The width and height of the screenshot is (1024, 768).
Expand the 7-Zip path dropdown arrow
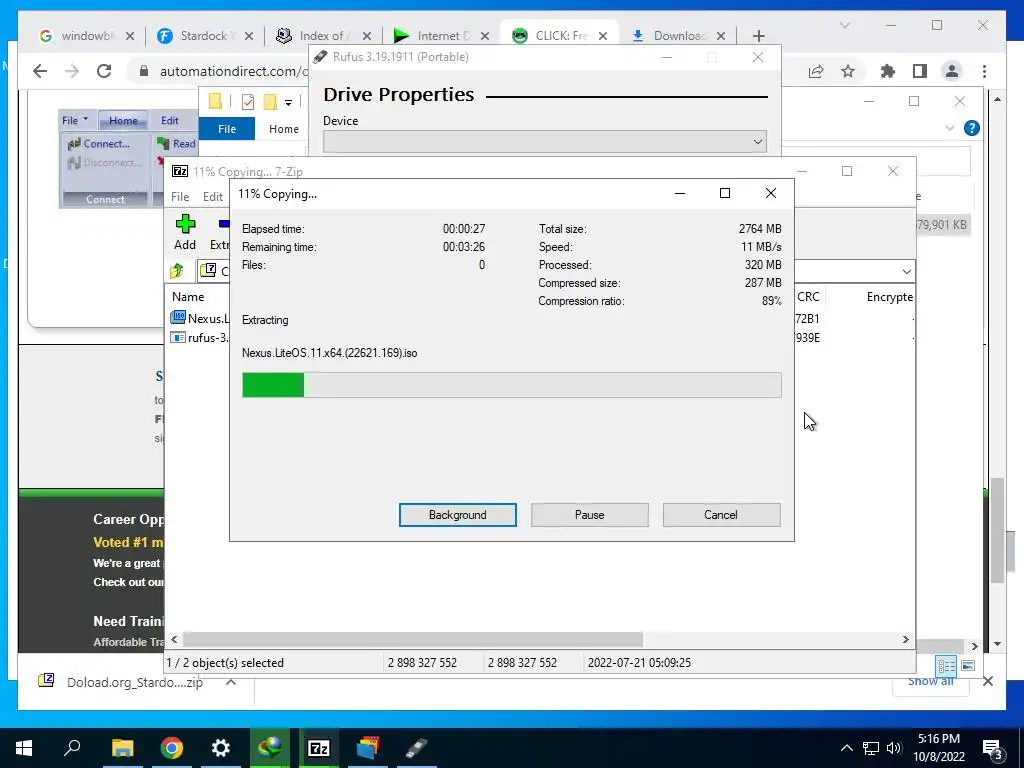click(x=906, y=271)
